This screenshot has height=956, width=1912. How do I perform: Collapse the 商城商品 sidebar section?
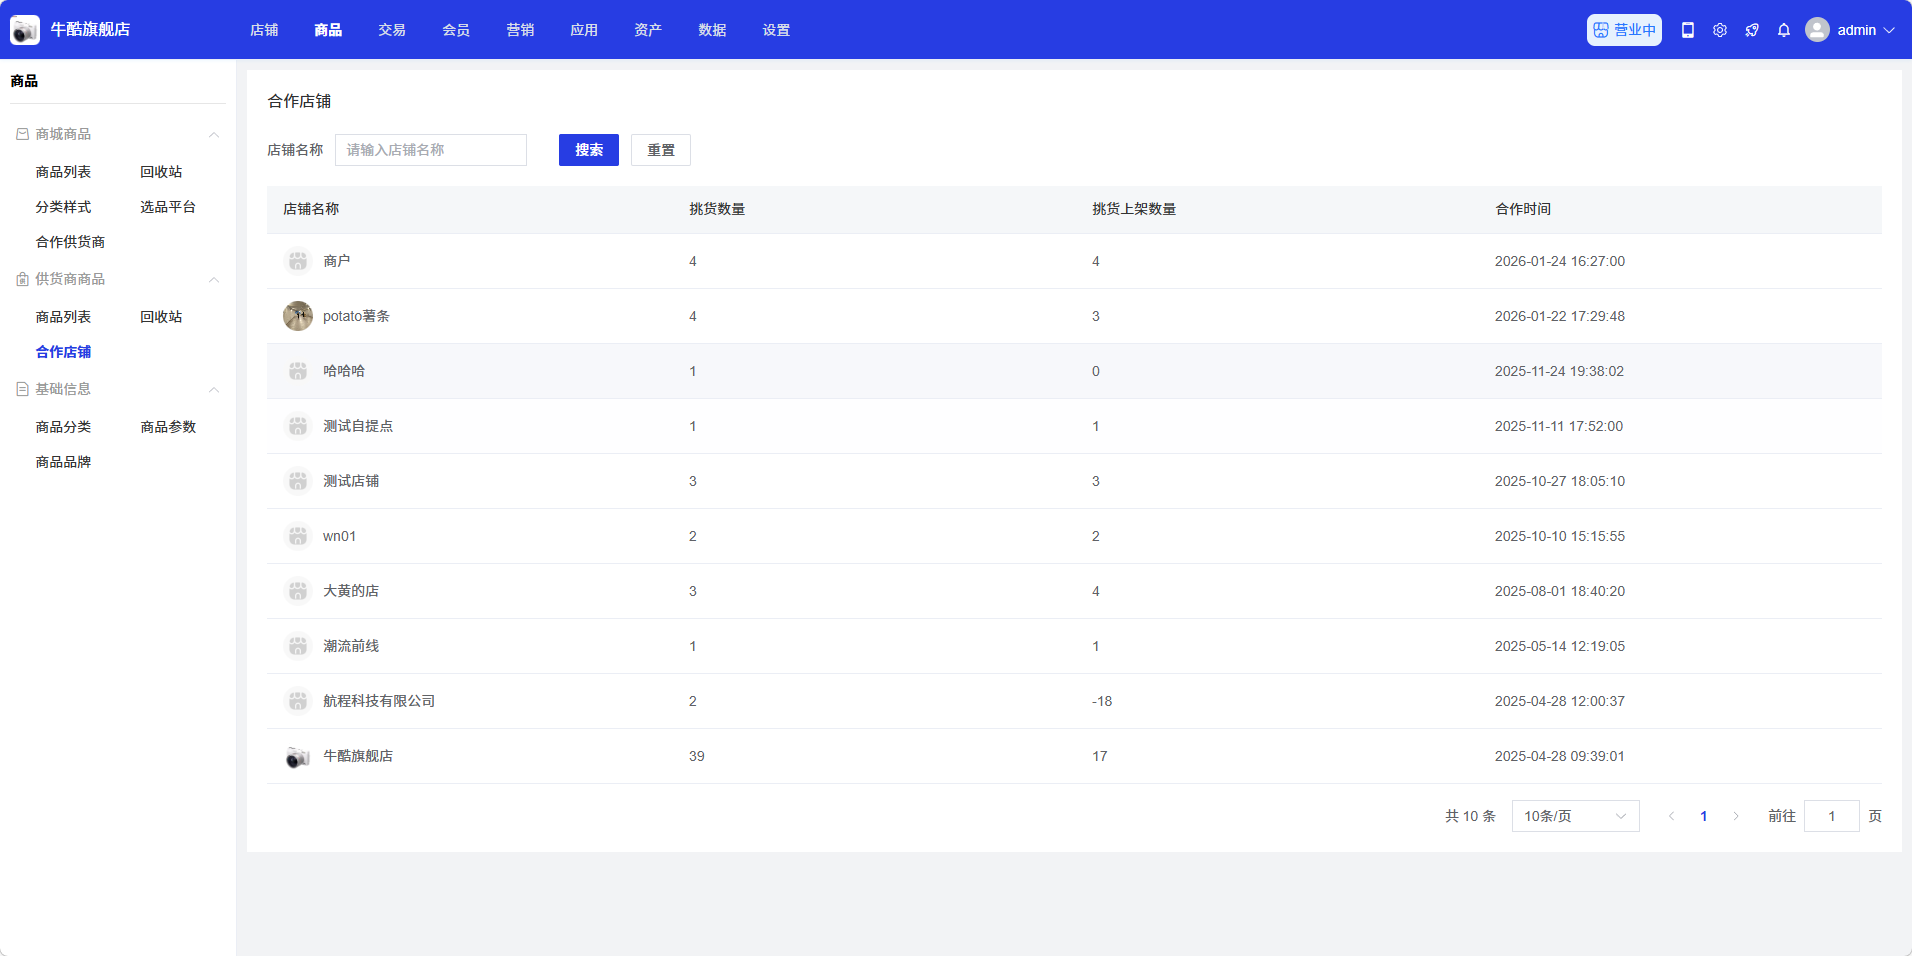click(213, 135)
